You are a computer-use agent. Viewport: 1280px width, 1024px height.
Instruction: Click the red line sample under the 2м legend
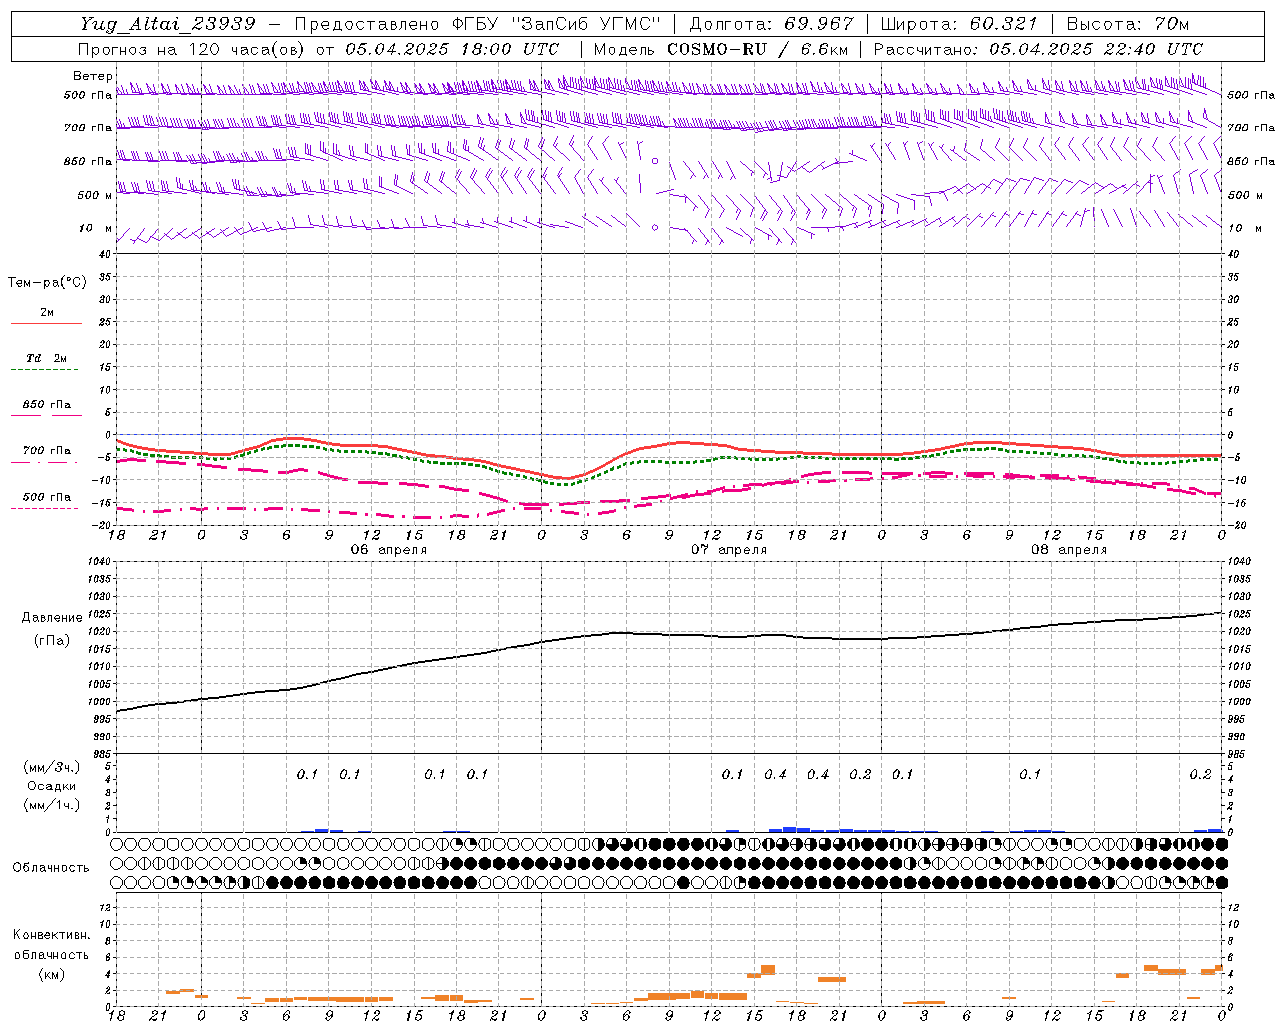pyautogui.click(x=46, y=323)
